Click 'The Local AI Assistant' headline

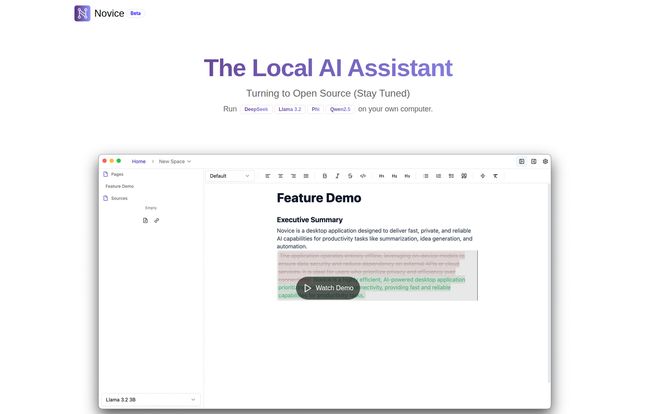pyautogui.click(x=328, y=68)
